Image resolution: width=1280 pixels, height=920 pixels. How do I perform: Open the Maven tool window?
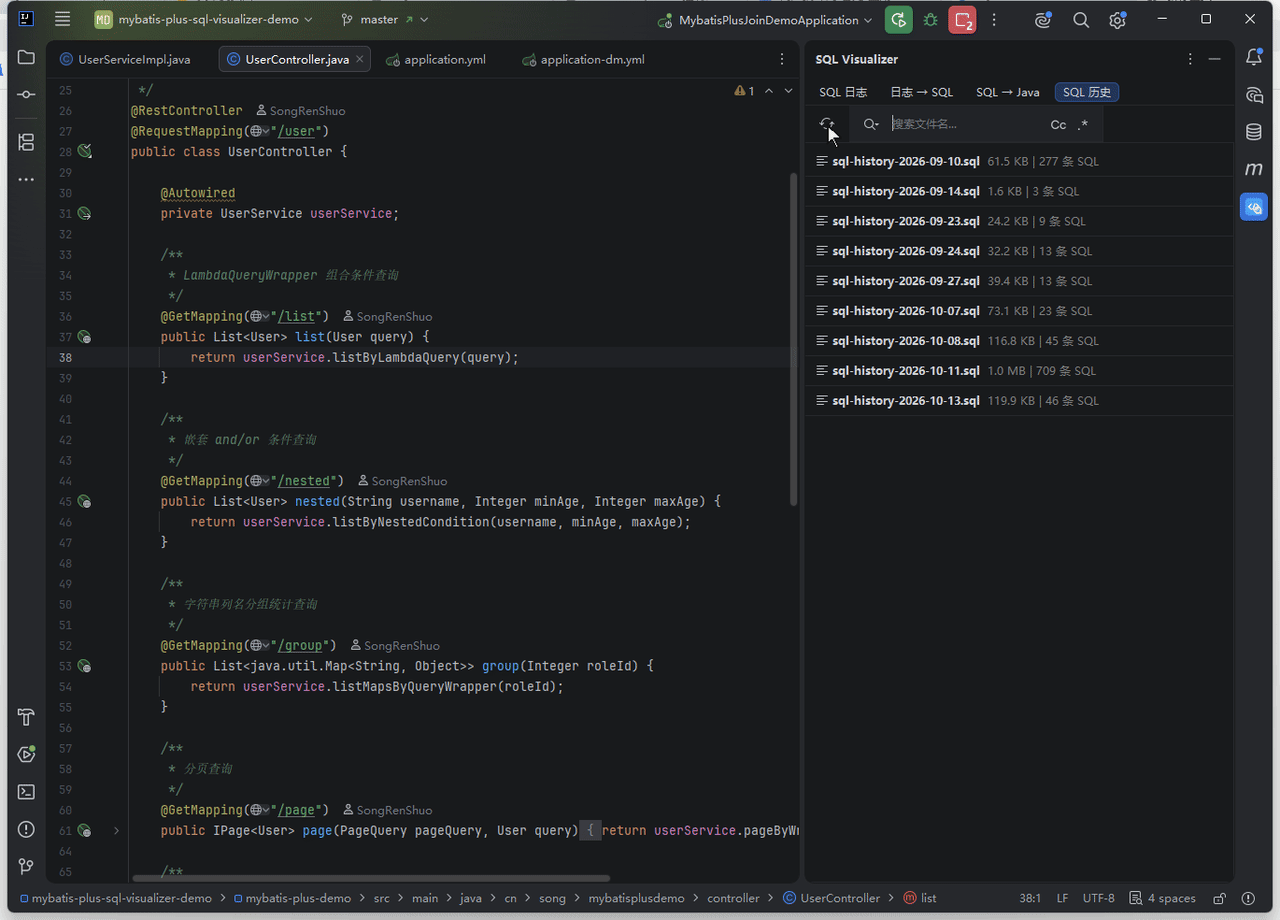pos(1254,169)
